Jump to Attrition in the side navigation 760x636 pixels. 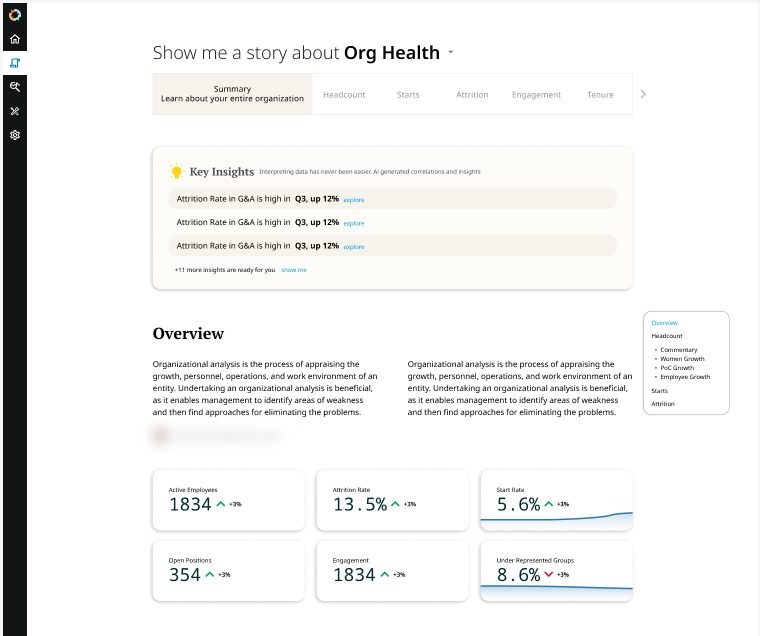click(663, 404)
